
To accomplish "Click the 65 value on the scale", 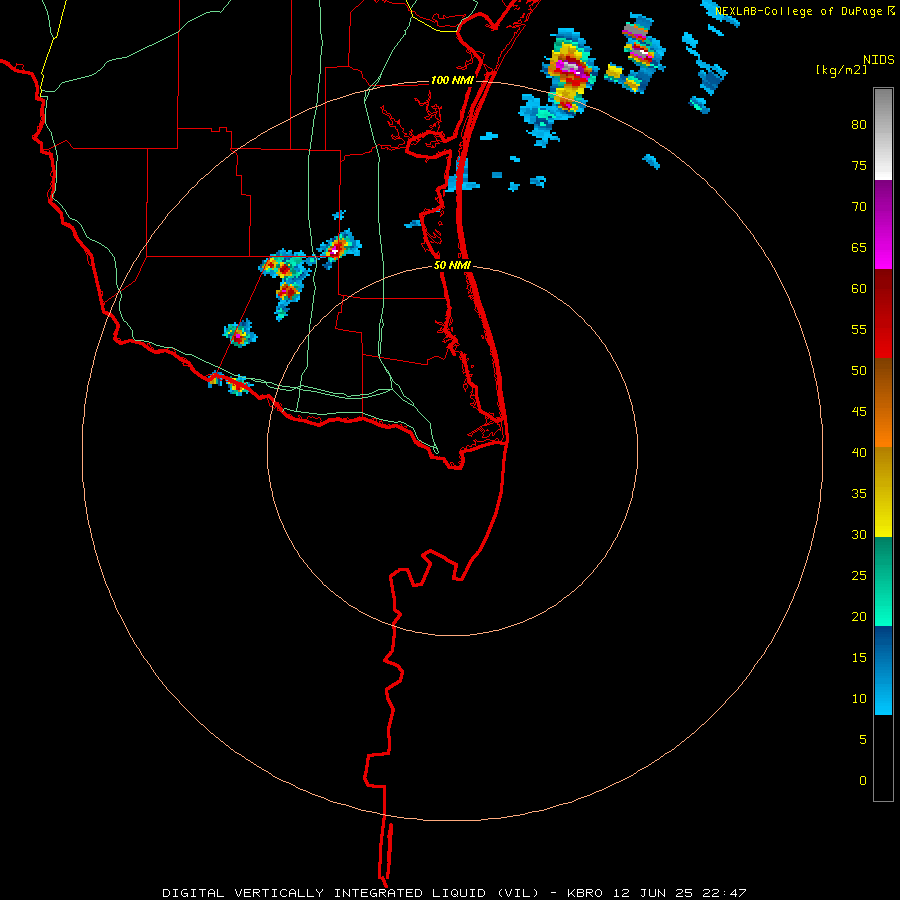I will click(859, 247).
